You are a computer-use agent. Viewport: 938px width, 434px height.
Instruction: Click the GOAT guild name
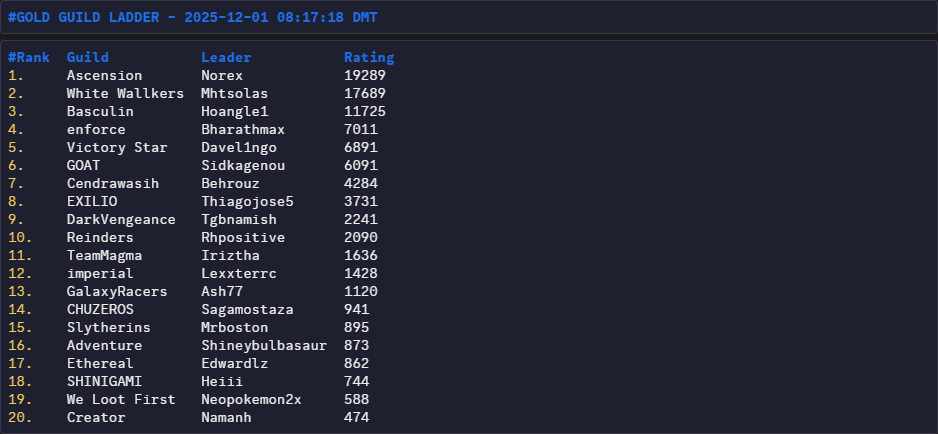coord(83,165)
